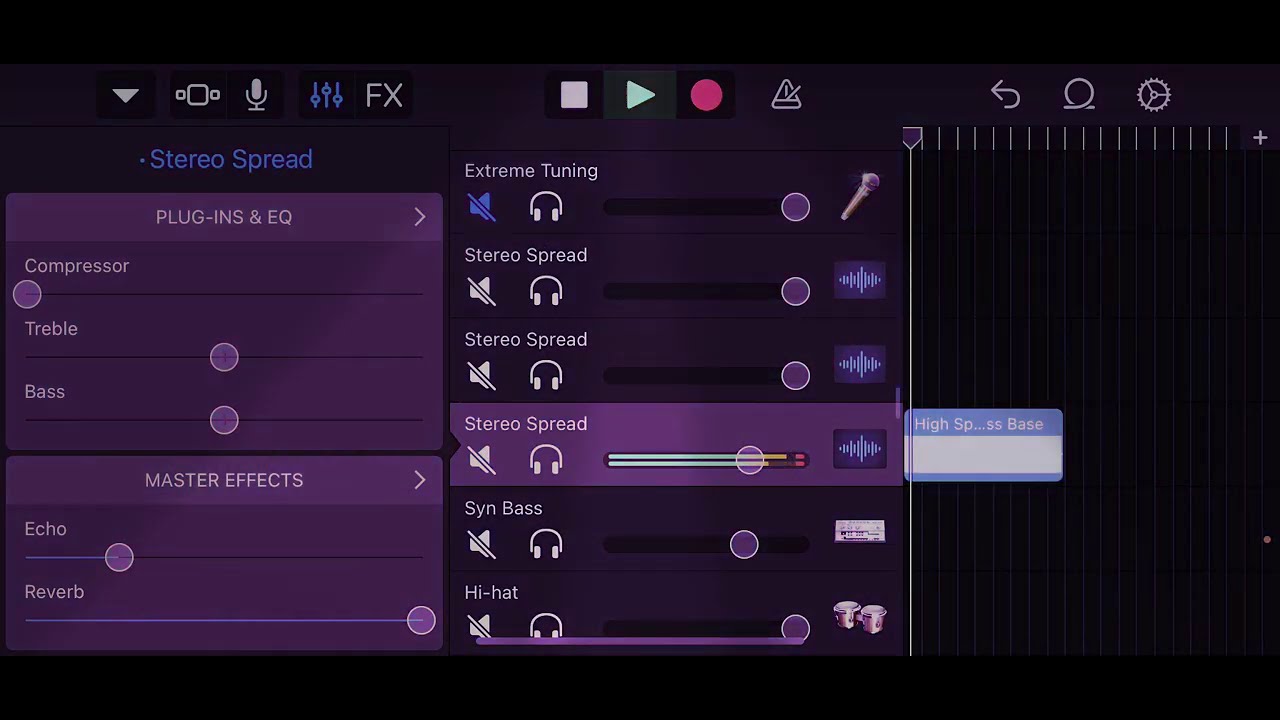Viewport: 1280px width, 720px height.
Task: Click the highlighted Stereo Spread waveform icon
Action: pyautogui.click(x=860, y=448)
